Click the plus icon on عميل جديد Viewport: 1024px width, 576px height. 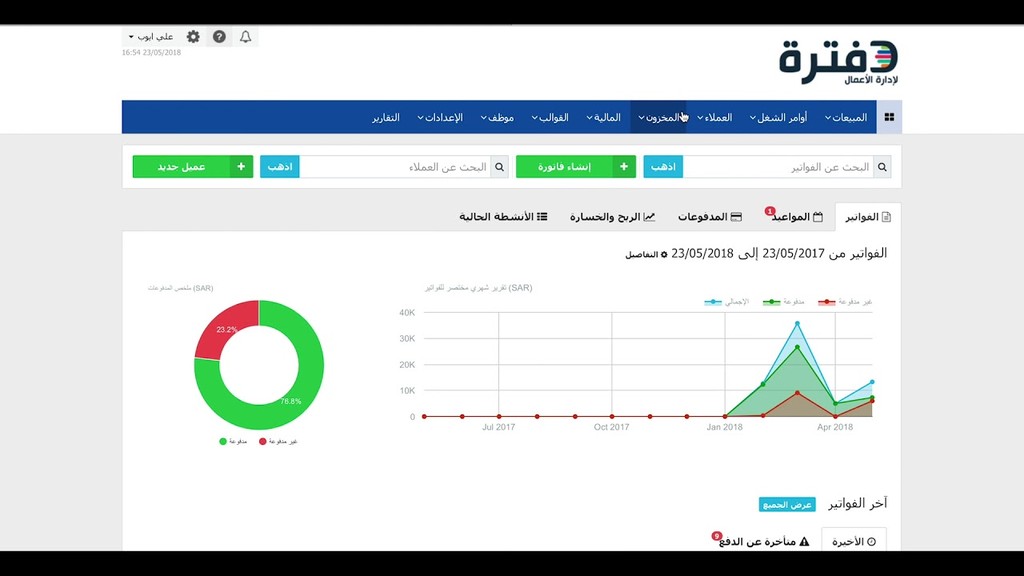(x=241, y=167)
